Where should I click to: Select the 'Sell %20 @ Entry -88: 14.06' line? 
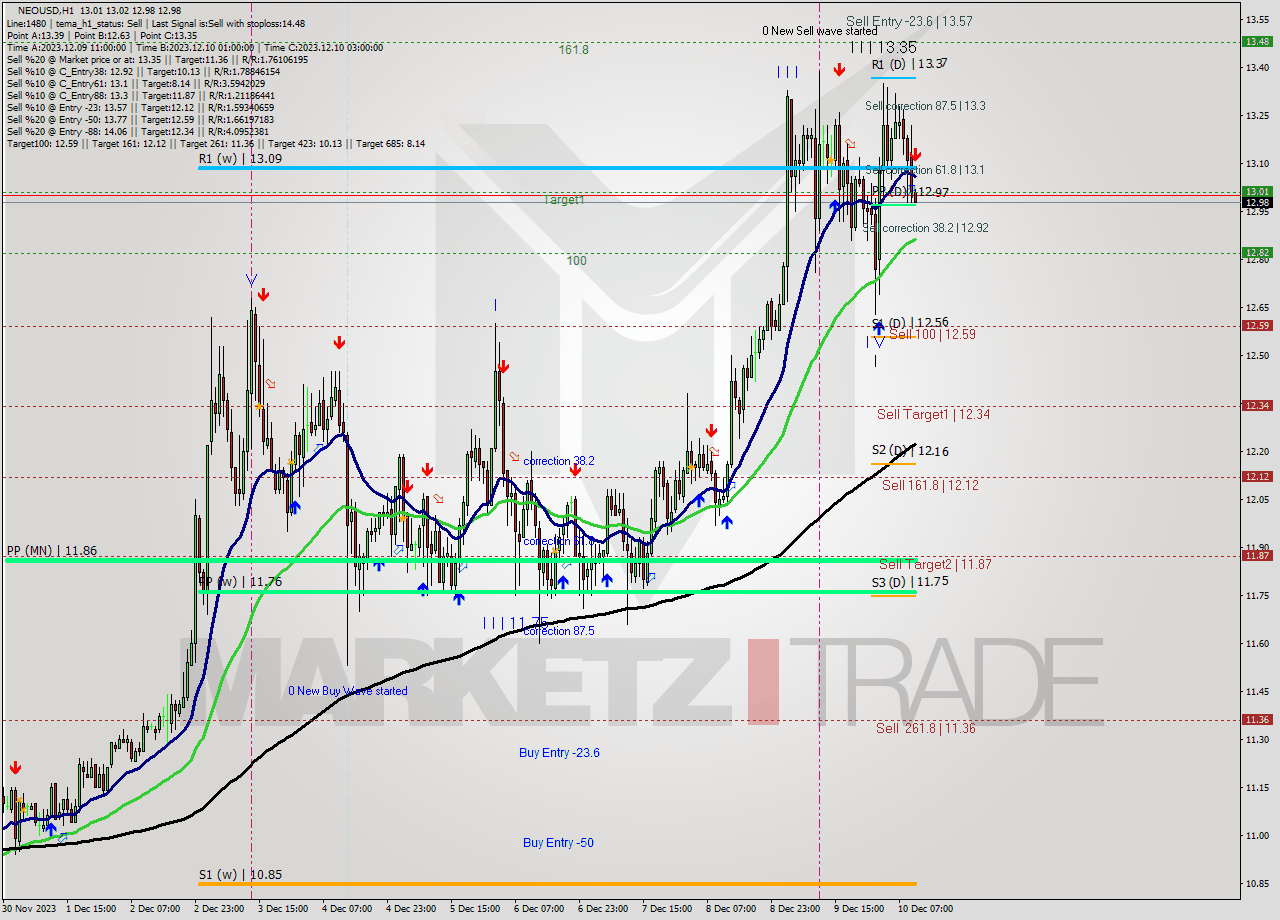138,131
